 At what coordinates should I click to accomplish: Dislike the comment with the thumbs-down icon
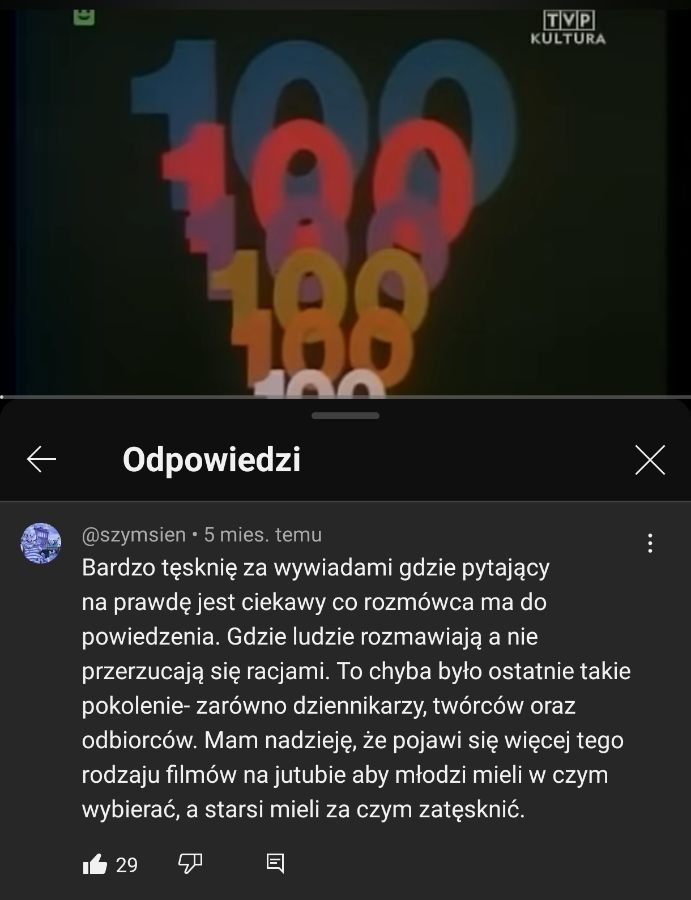coord(190,863)
